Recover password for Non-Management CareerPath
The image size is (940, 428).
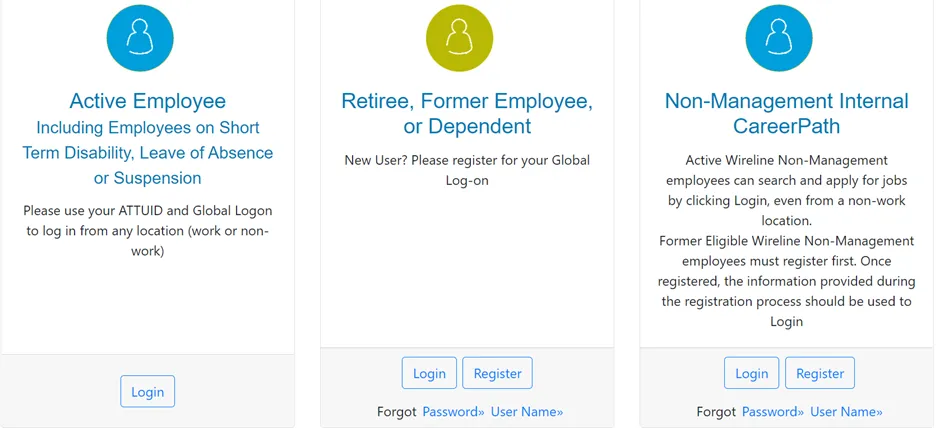(x=772, y=412)
